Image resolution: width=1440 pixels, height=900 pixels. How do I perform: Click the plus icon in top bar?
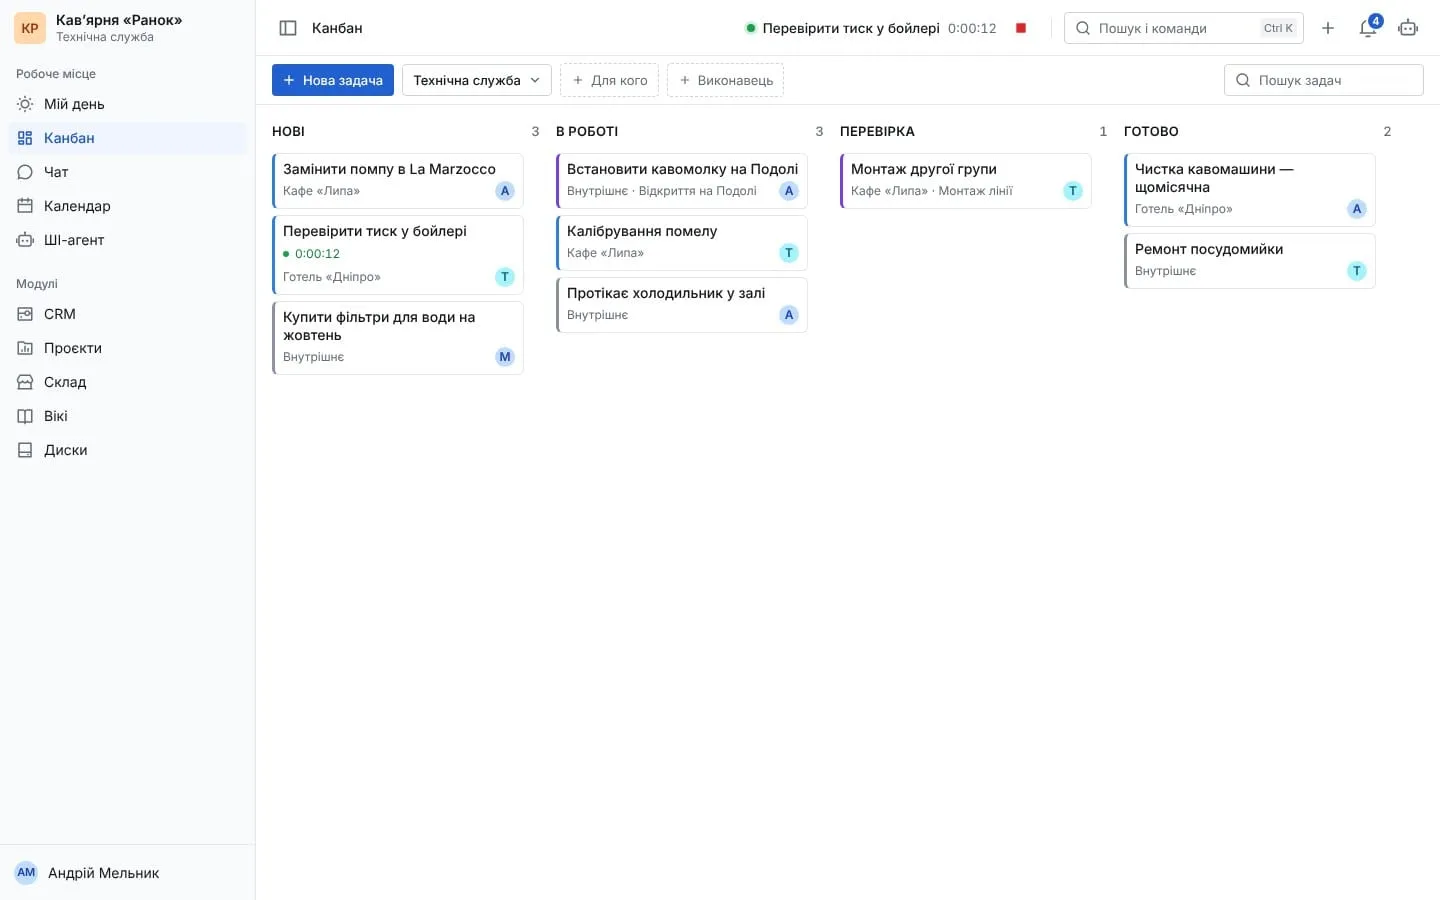pos(1328,28)
